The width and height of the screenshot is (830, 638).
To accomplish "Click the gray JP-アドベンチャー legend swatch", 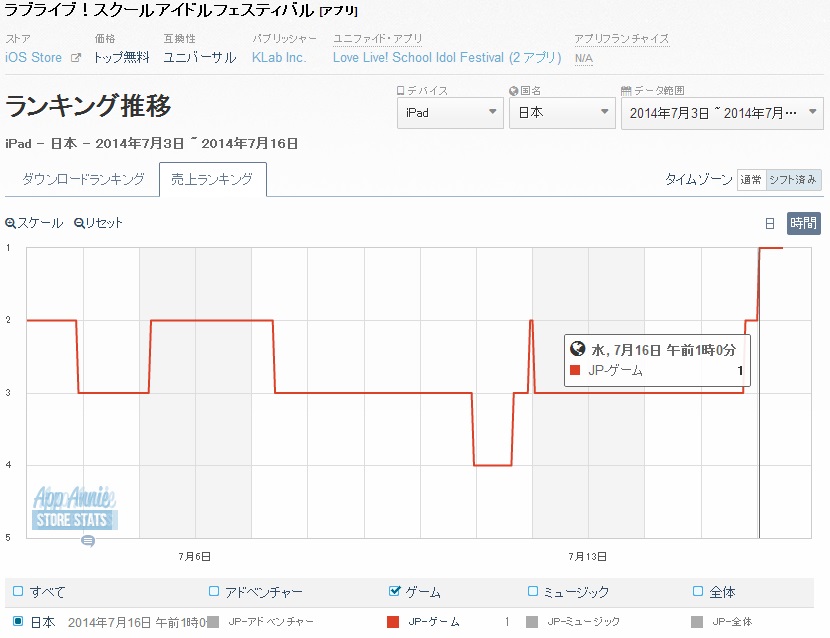I will coord(213,622).
